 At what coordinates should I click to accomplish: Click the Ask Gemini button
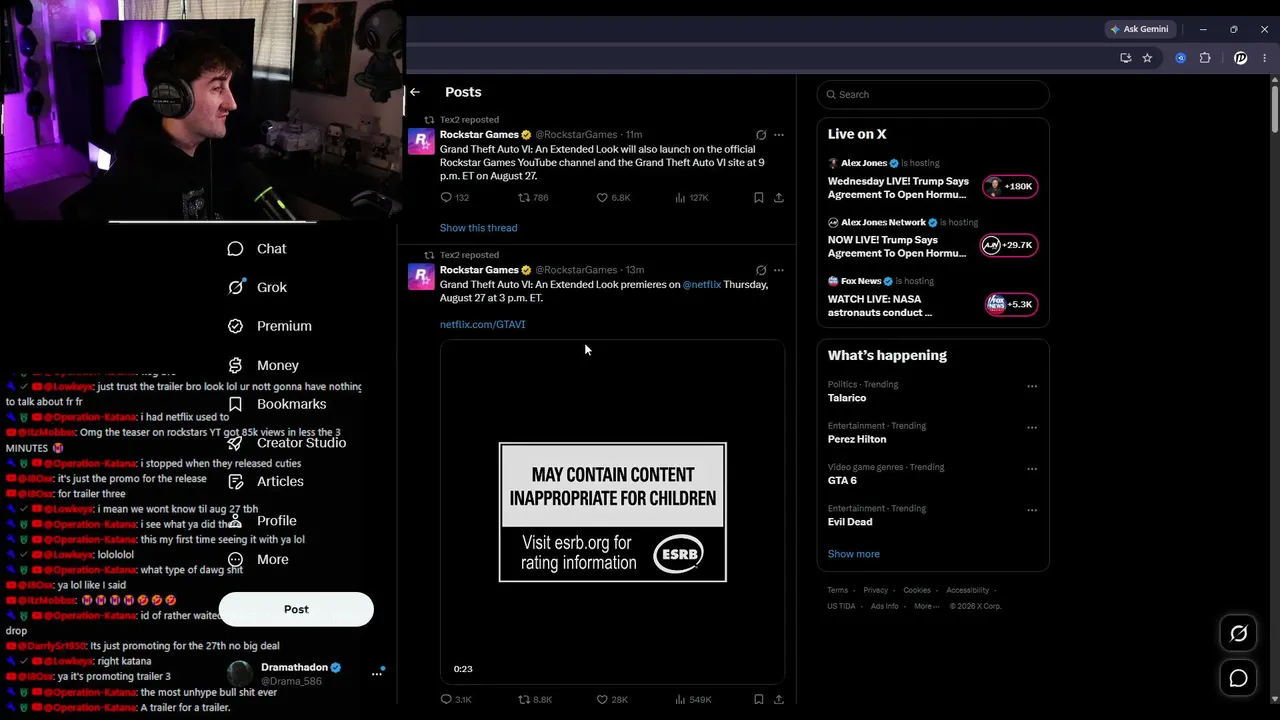click(1139, 29)
